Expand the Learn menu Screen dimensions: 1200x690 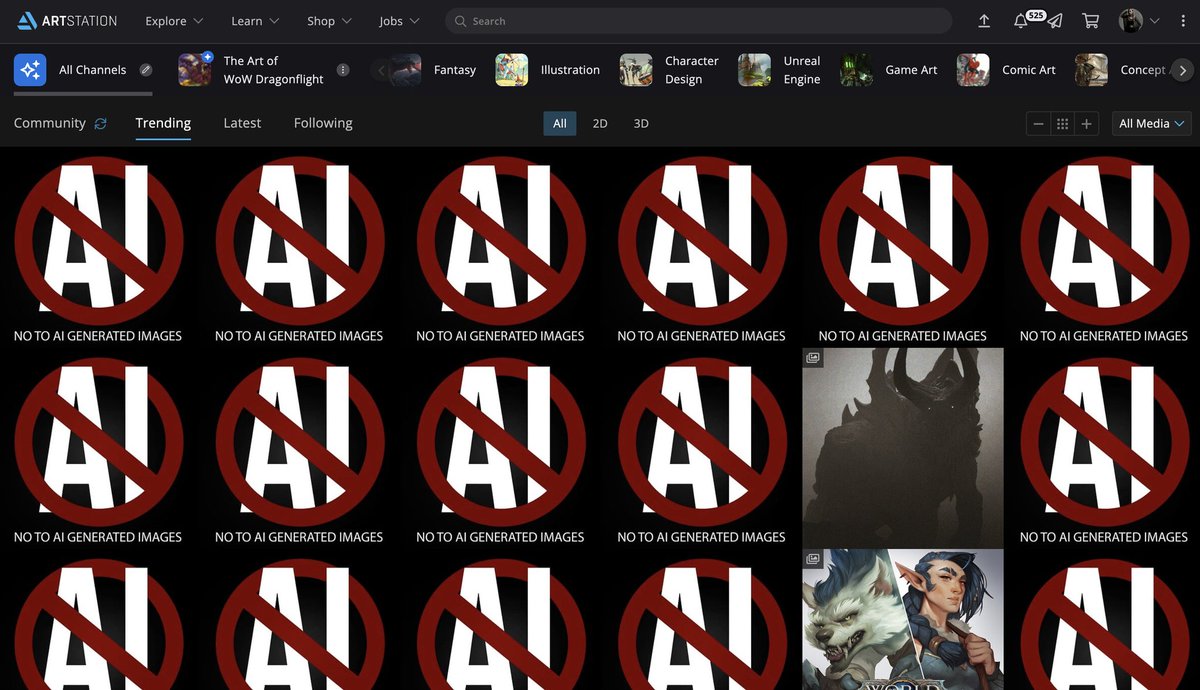tap(255, 21)
